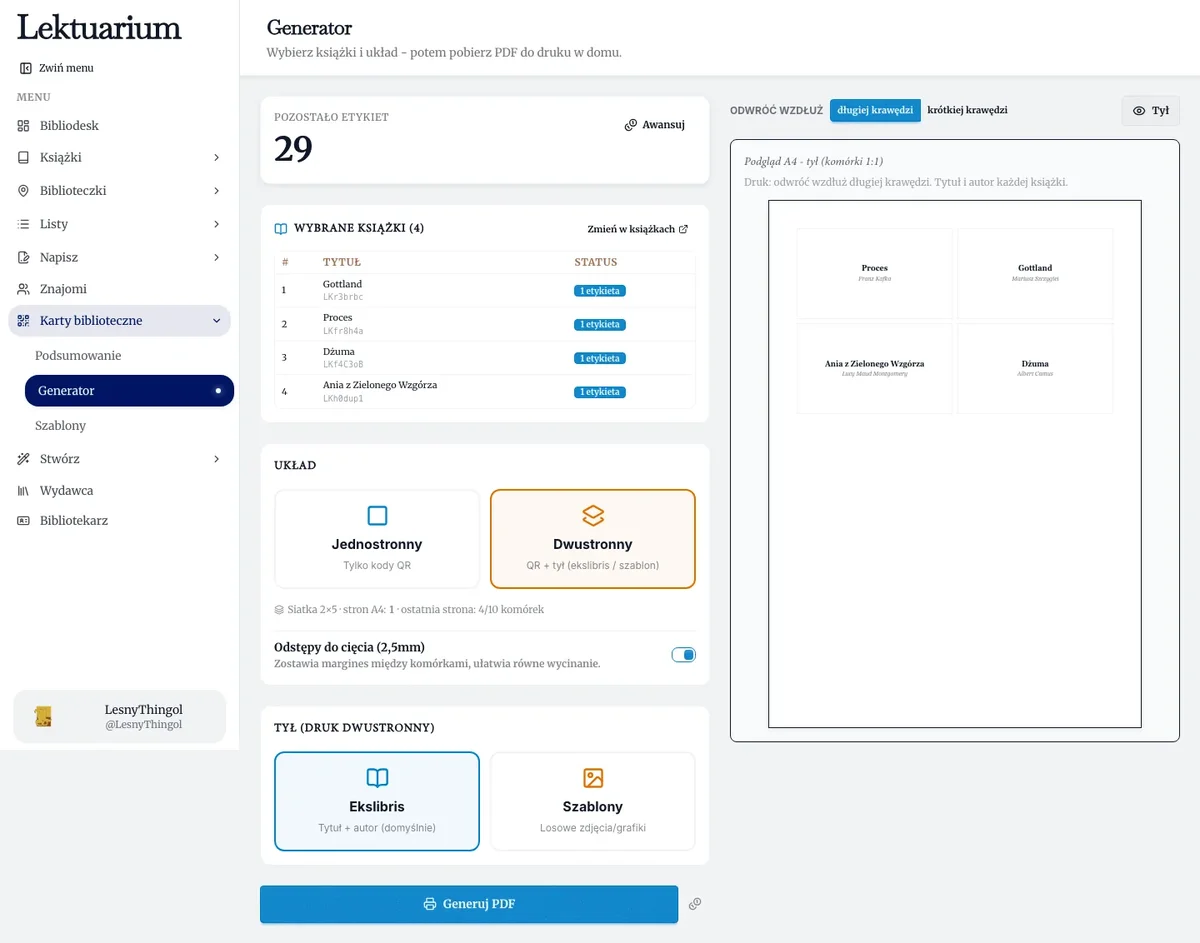Select the Dwustronny layout option
This screenshot has width=1200, height=943.
tap(593, 539)
